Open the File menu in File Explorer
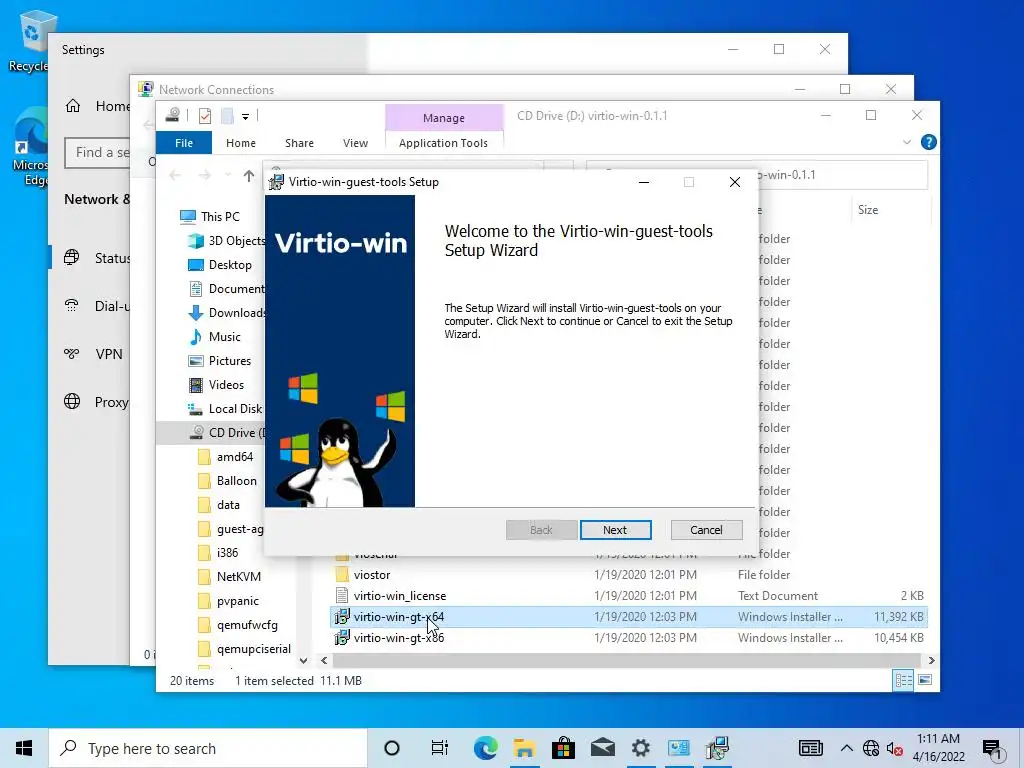 (184, 143)
